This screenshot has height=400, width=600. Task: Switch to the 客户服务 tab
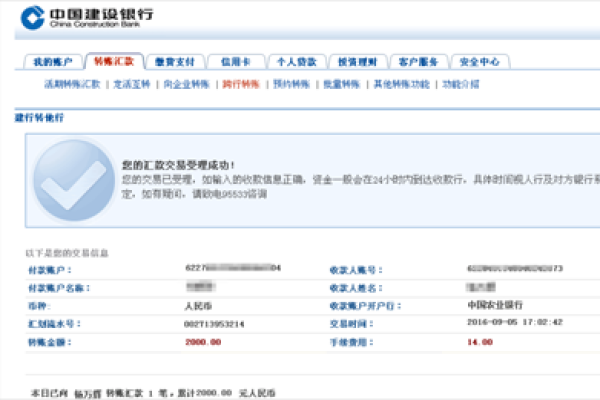click(x=418, y=62)
